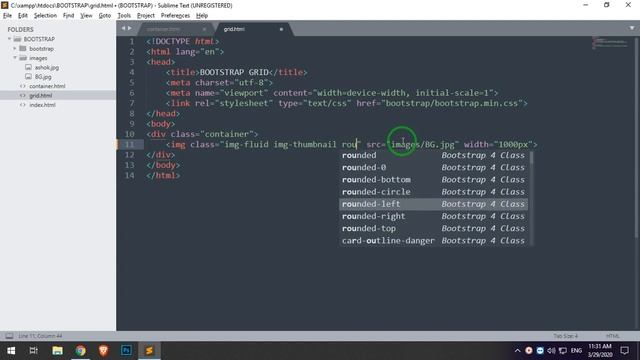Click line number 11 in the gutter

[129, 144]
